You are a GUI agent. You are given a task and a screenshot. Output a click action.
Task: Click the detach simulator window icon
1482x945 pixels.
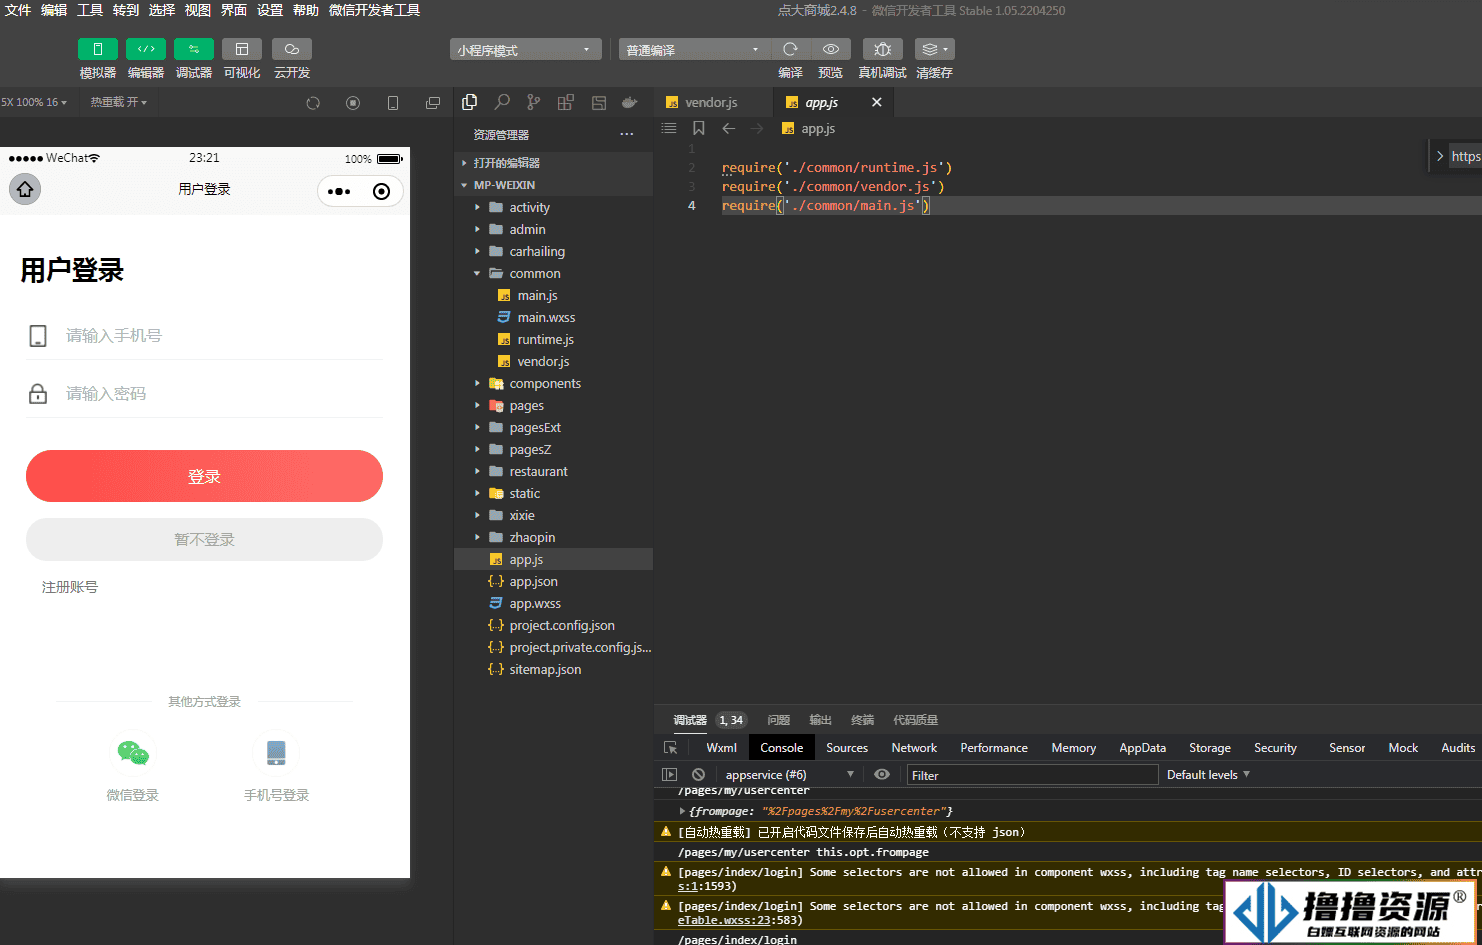click(x=433, y=103)
